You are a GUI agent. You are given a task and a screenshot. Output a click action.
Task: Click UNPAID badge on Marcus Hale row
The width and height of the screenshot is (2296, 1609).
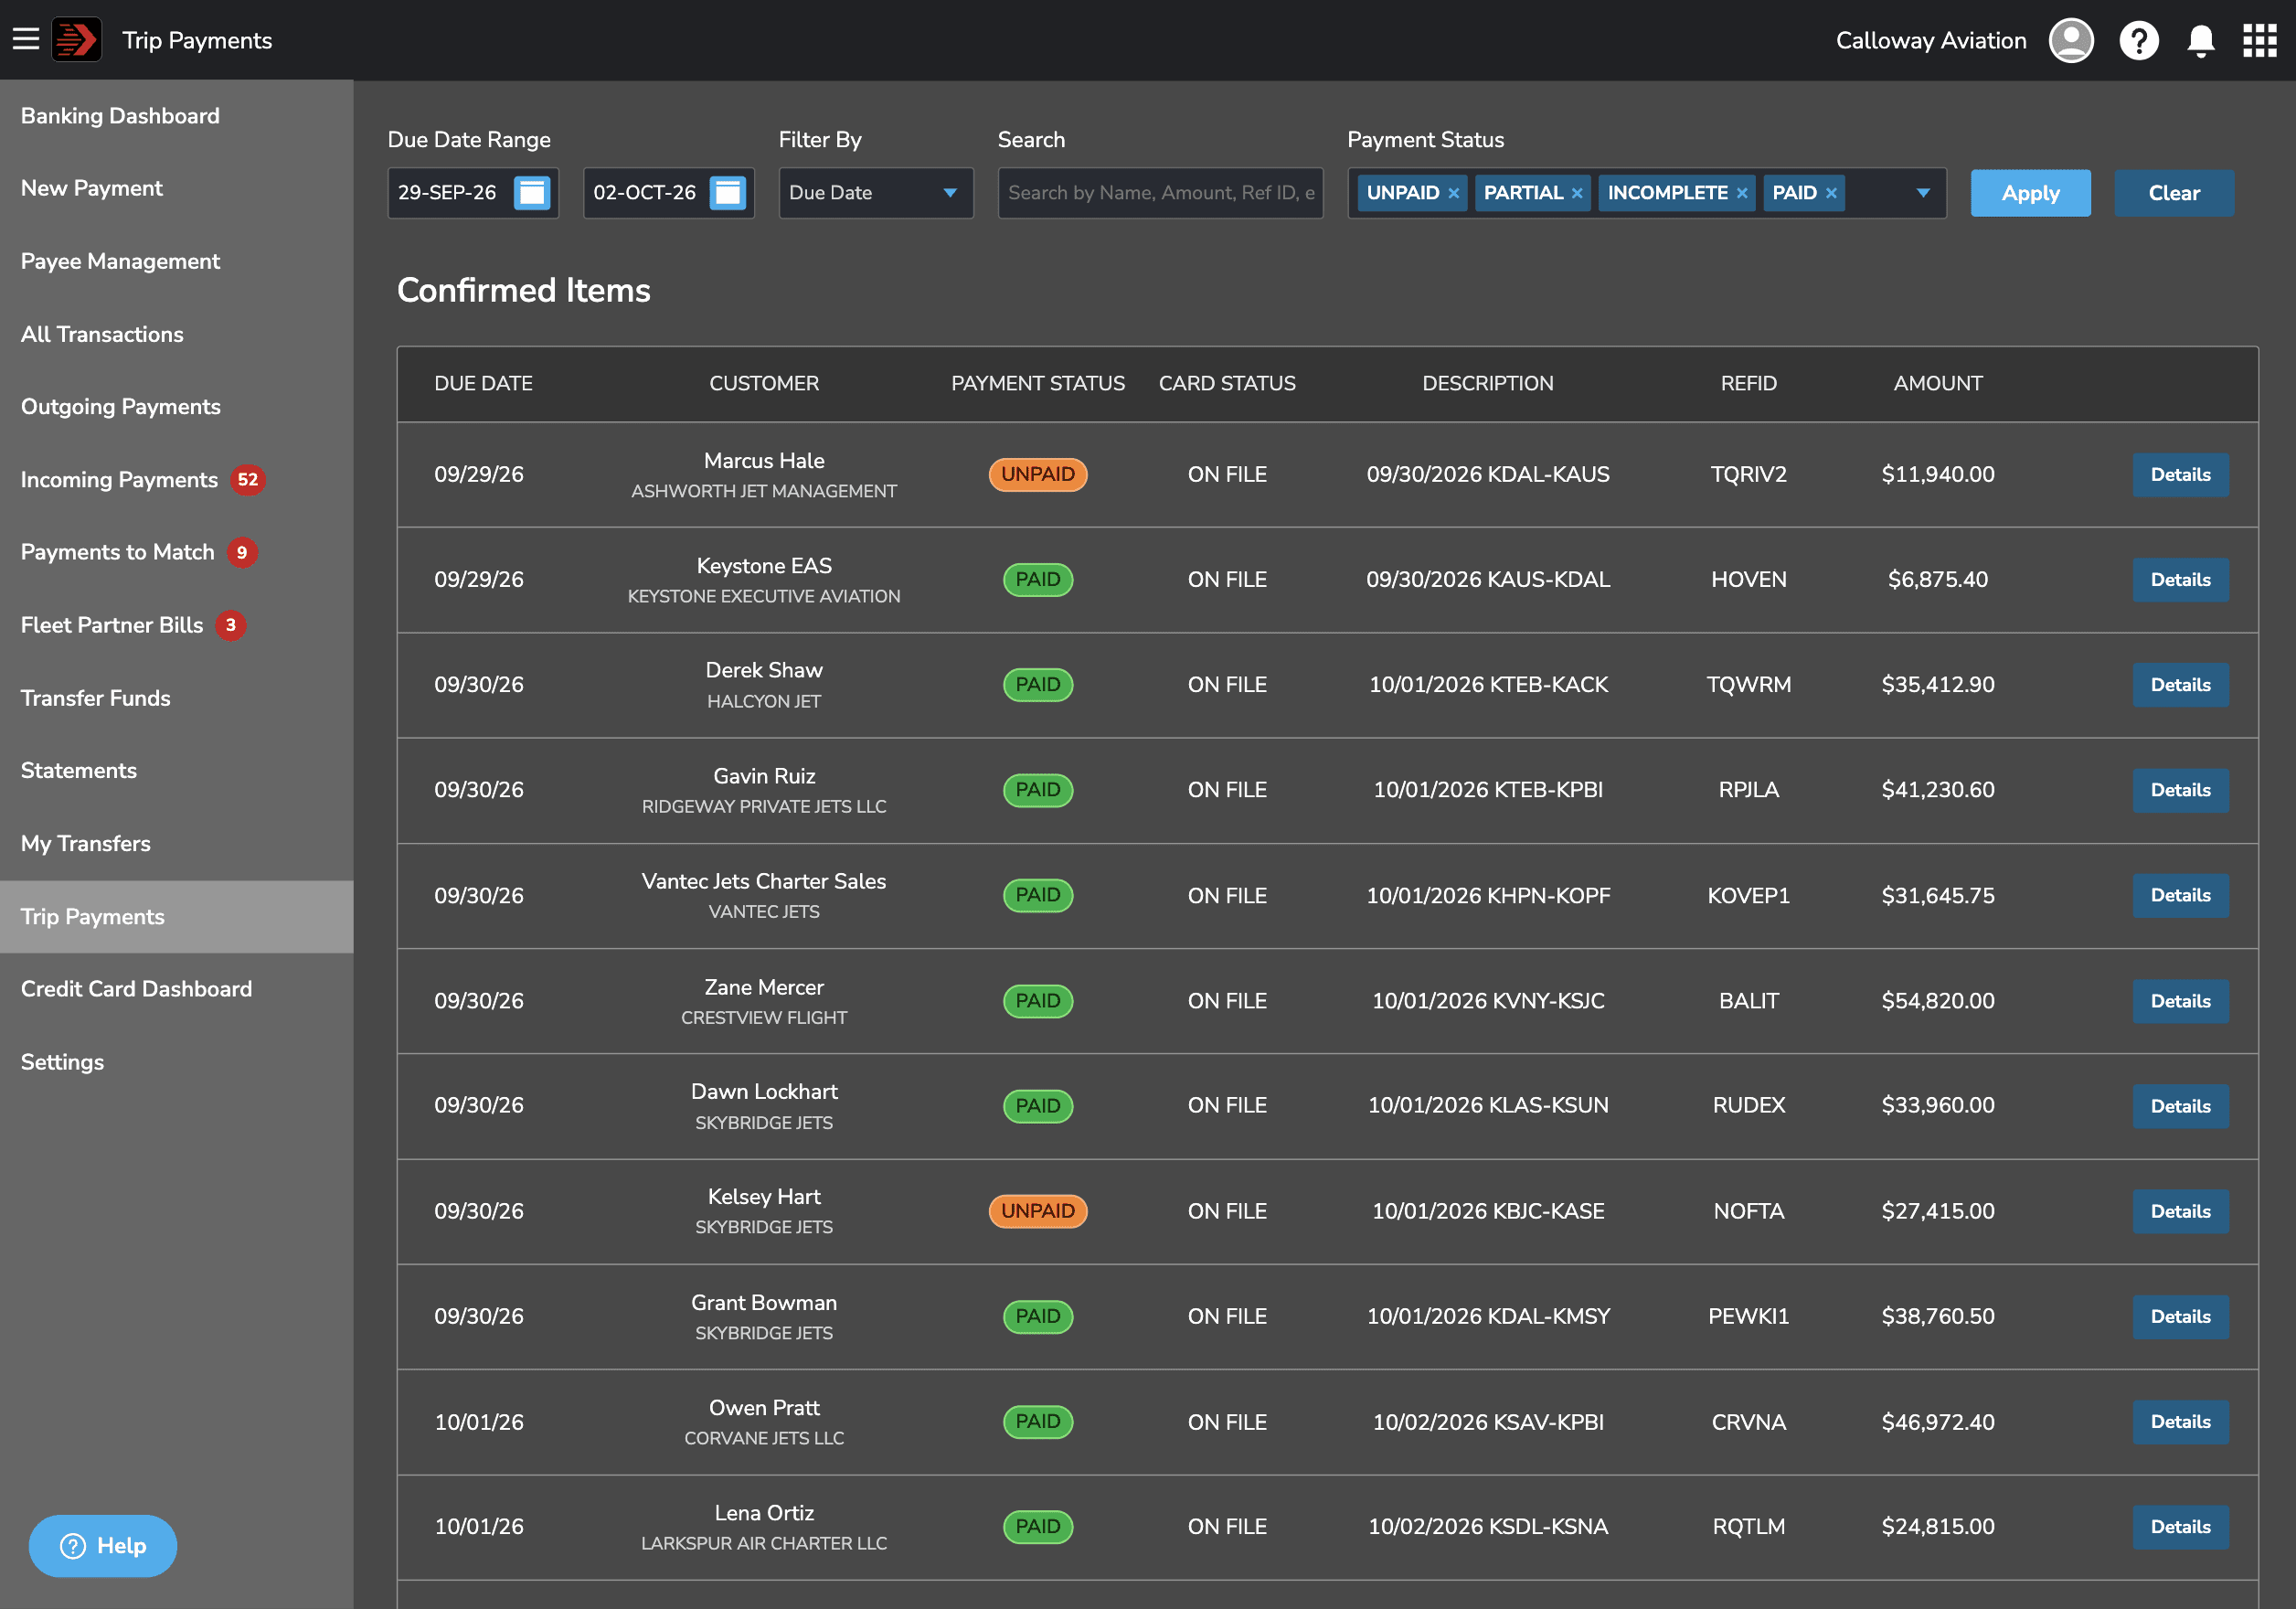coord(1038,474)
